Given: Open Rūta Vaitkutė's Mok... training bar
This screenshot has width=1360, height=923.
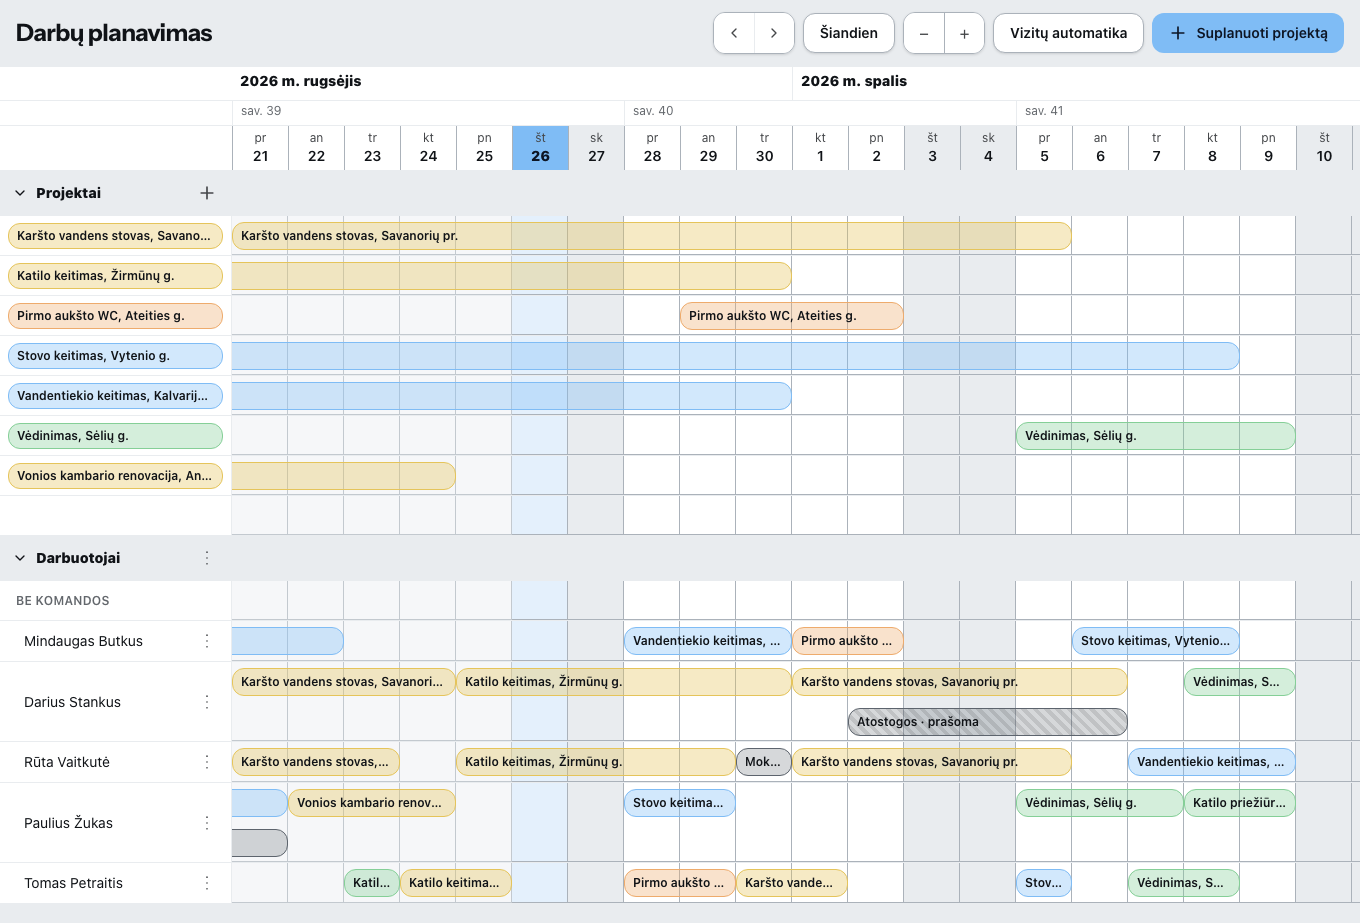Looking at the screenshot, I should tap(764, 762).
